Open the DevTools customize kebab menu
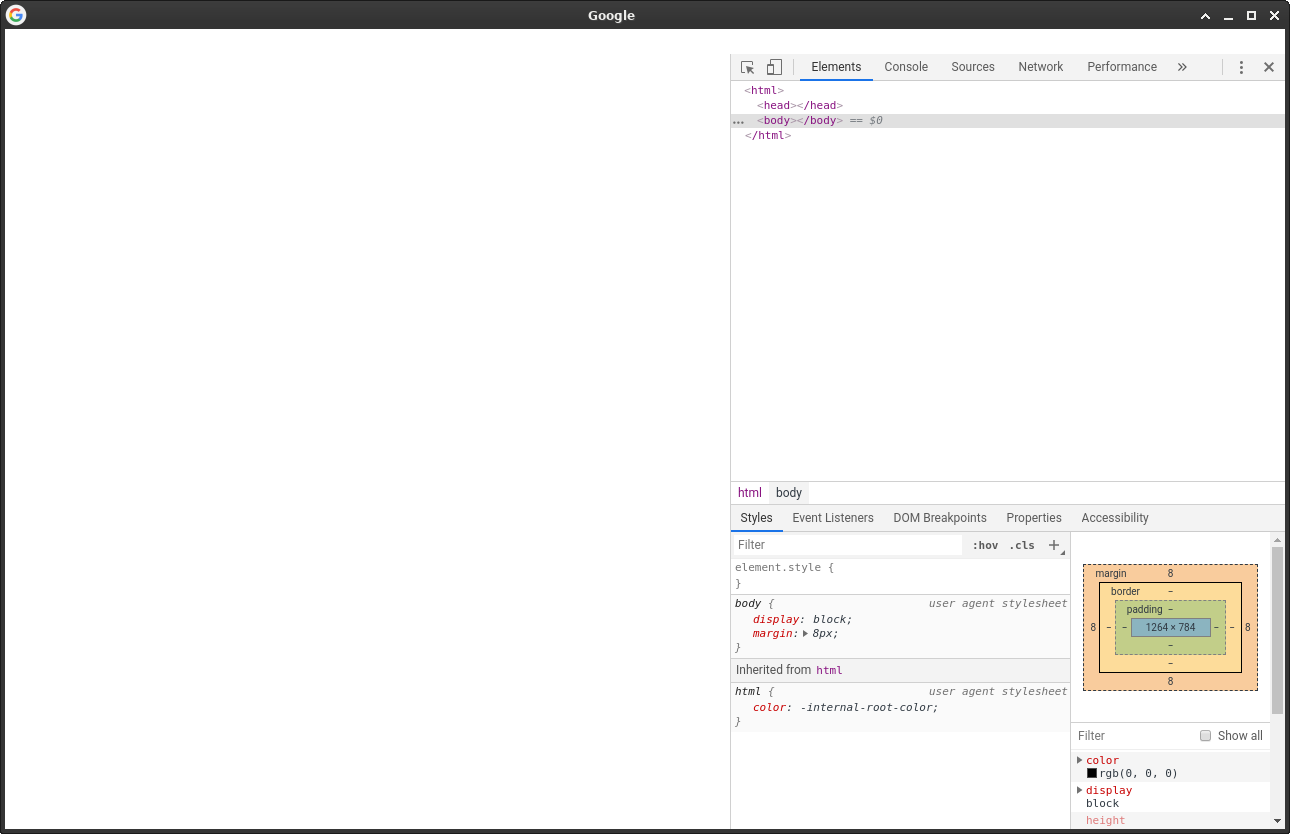The image size is (1290, 834). [1241, 66]
